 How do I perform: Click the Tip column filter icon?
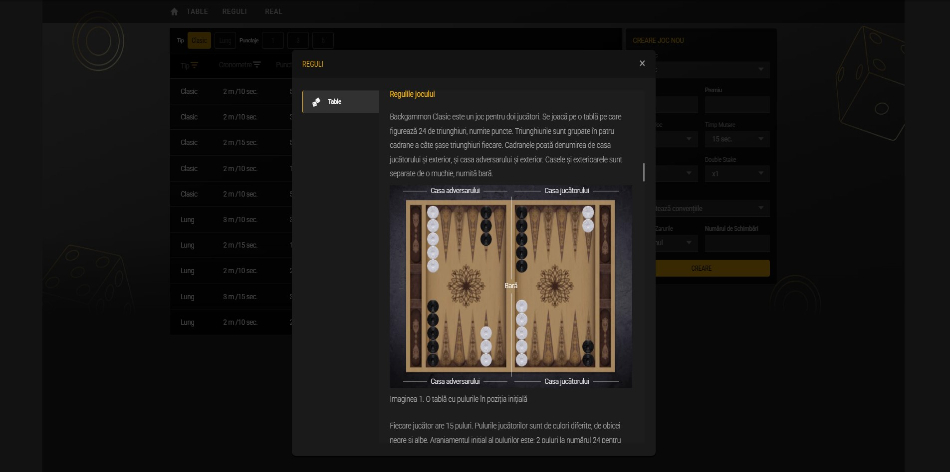(x=195, y=65)
